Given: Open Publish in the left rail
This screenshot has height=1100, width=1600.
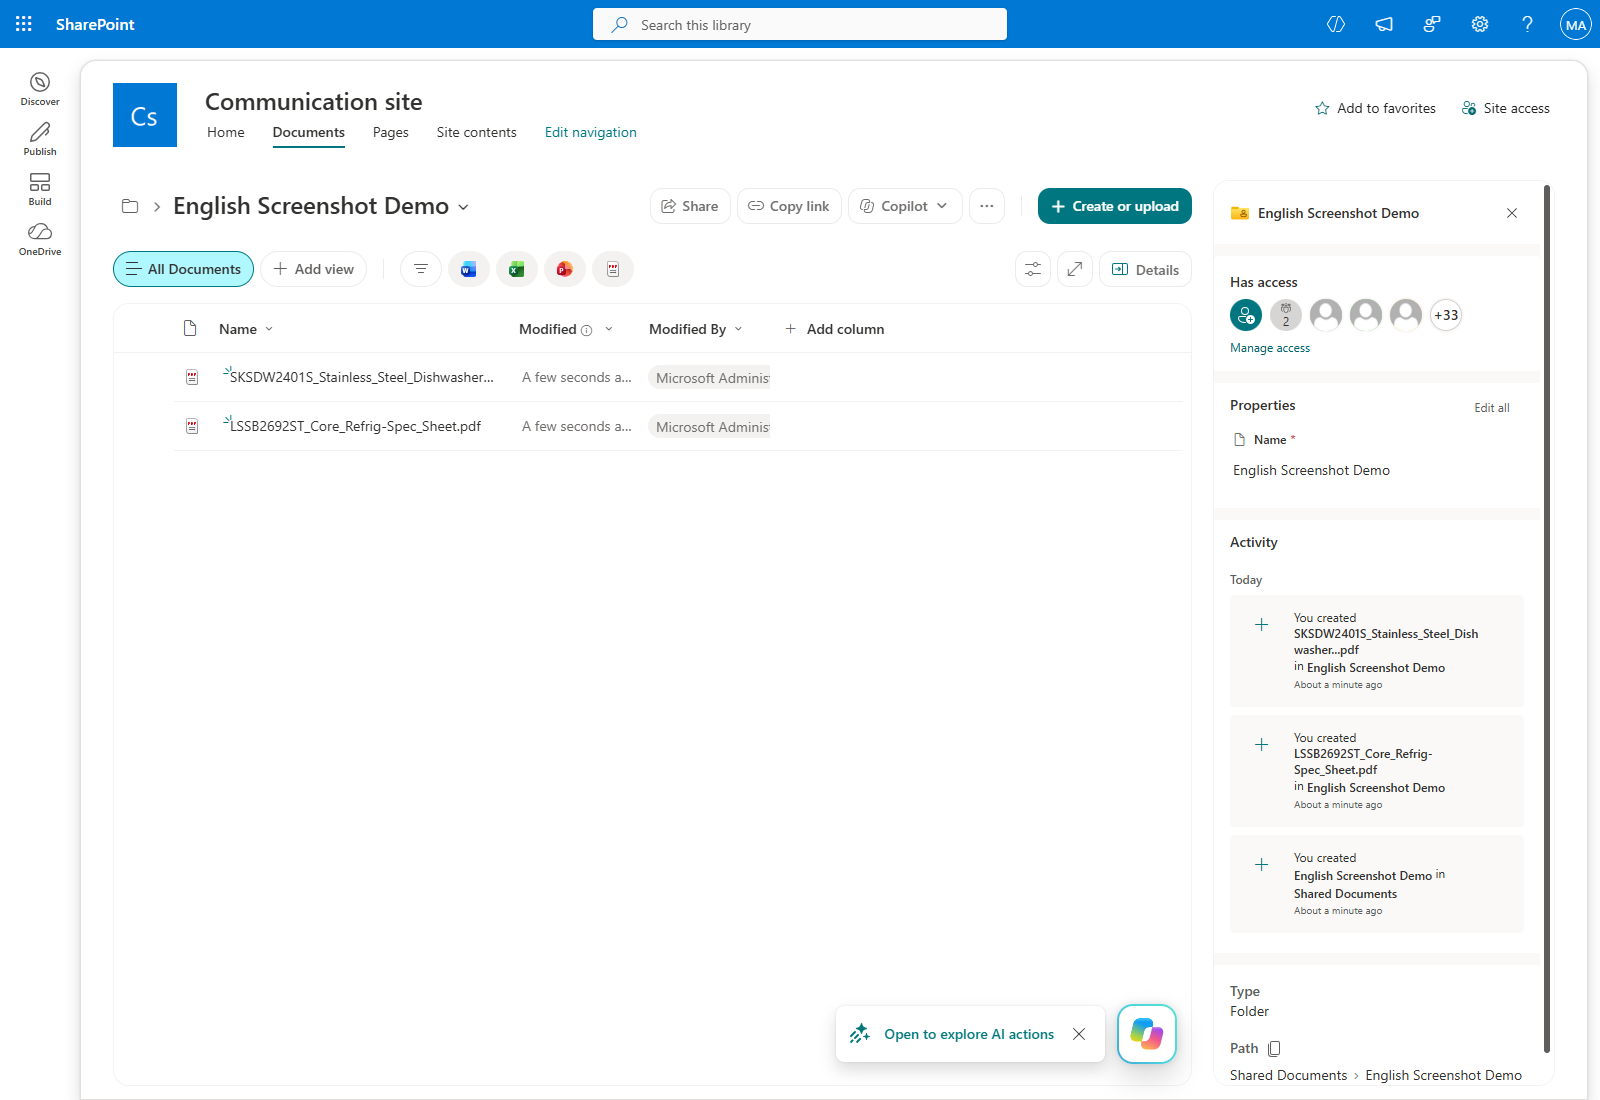Looking at the screenshot, I should [40, 138].
